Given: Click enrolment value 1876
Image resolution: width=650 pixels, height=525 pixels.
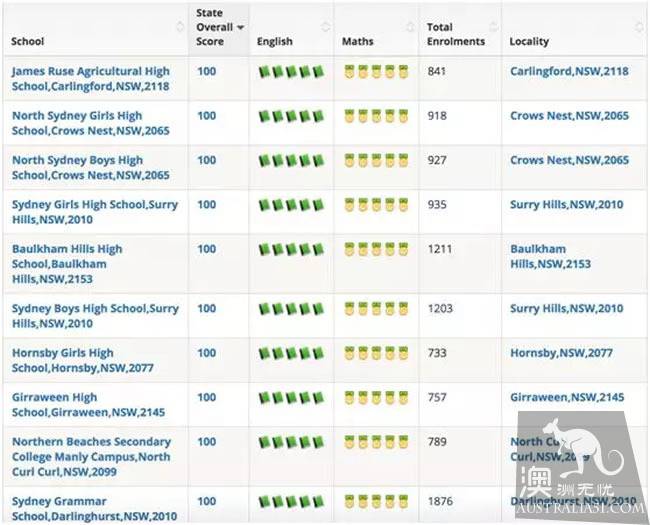Looking at the screenshot, I should (x=440, y=501).
